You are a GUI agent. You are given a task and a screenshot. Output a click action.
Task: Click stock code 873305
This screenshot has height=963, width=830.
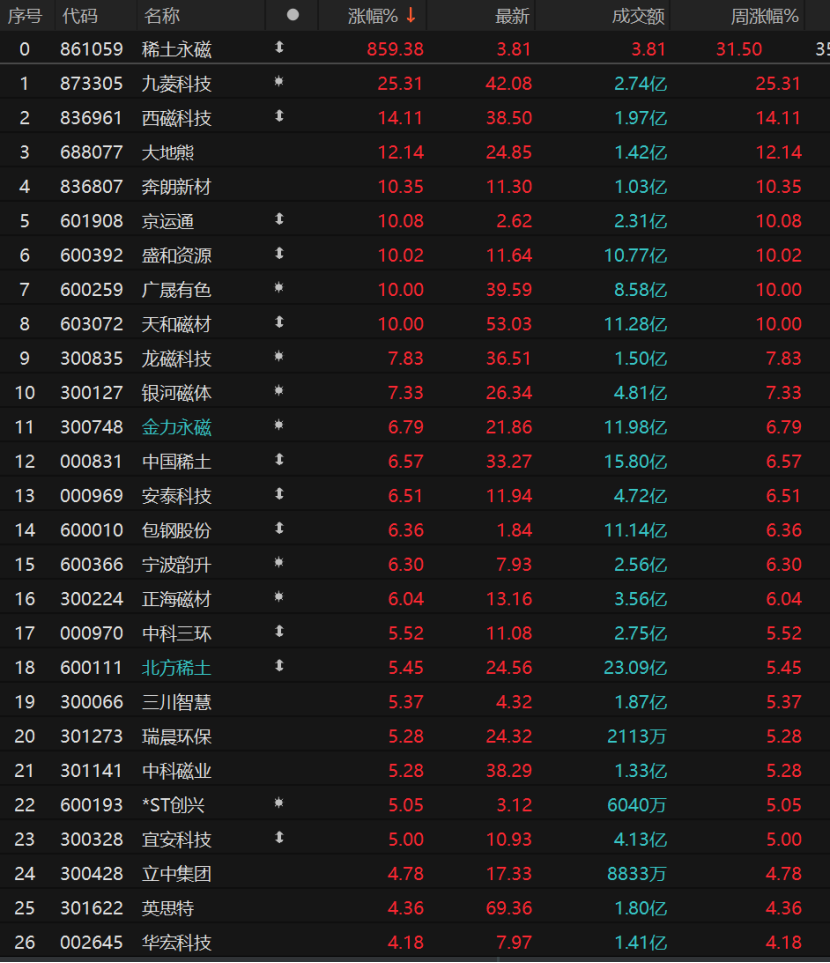tap(92, 84)
